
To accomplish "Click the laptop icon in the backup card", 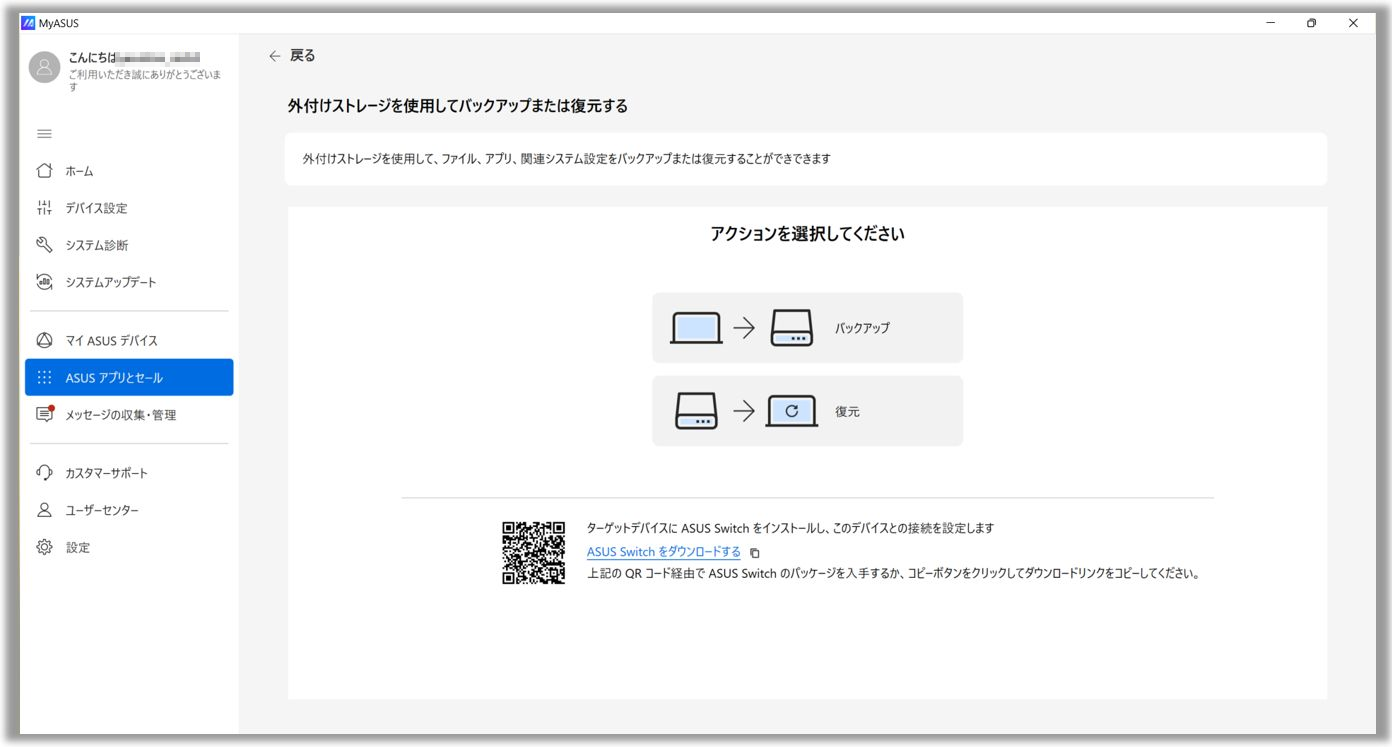I will click(x=696, y=328).
